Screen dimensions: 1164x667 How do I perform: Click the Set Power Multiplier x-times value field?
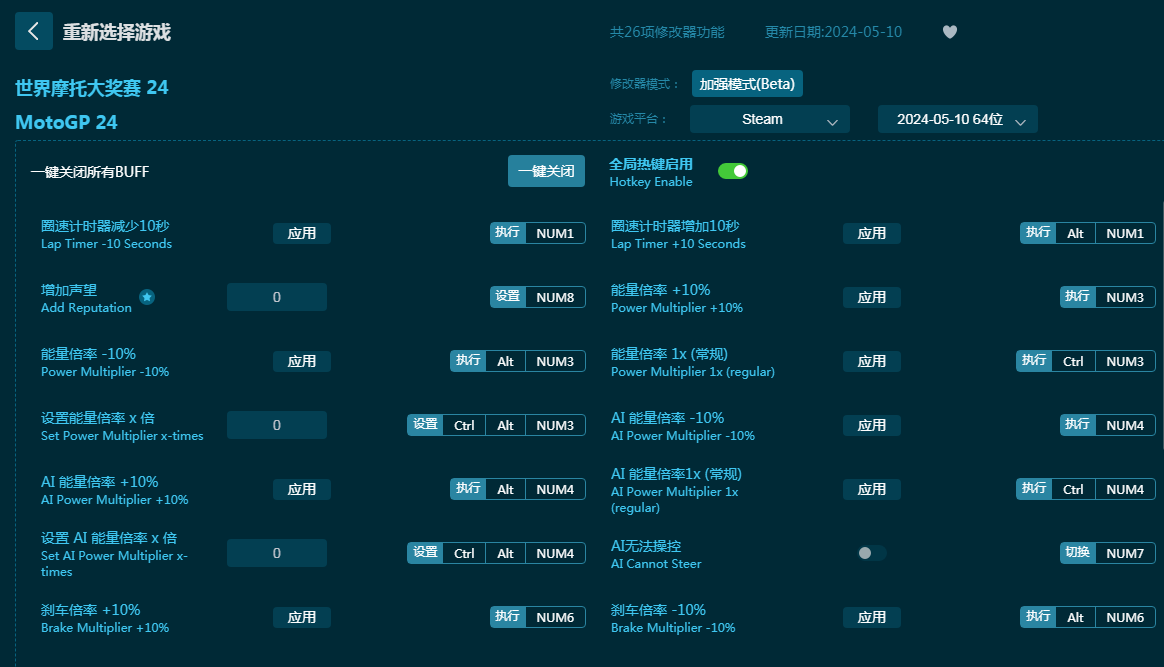click(277, 425)
